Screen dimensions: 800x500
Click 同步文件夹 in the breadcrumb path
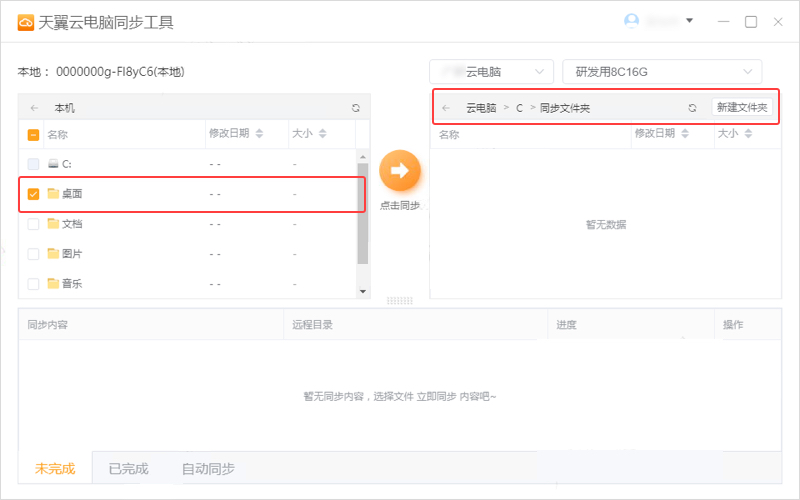(x=565, y=108)
